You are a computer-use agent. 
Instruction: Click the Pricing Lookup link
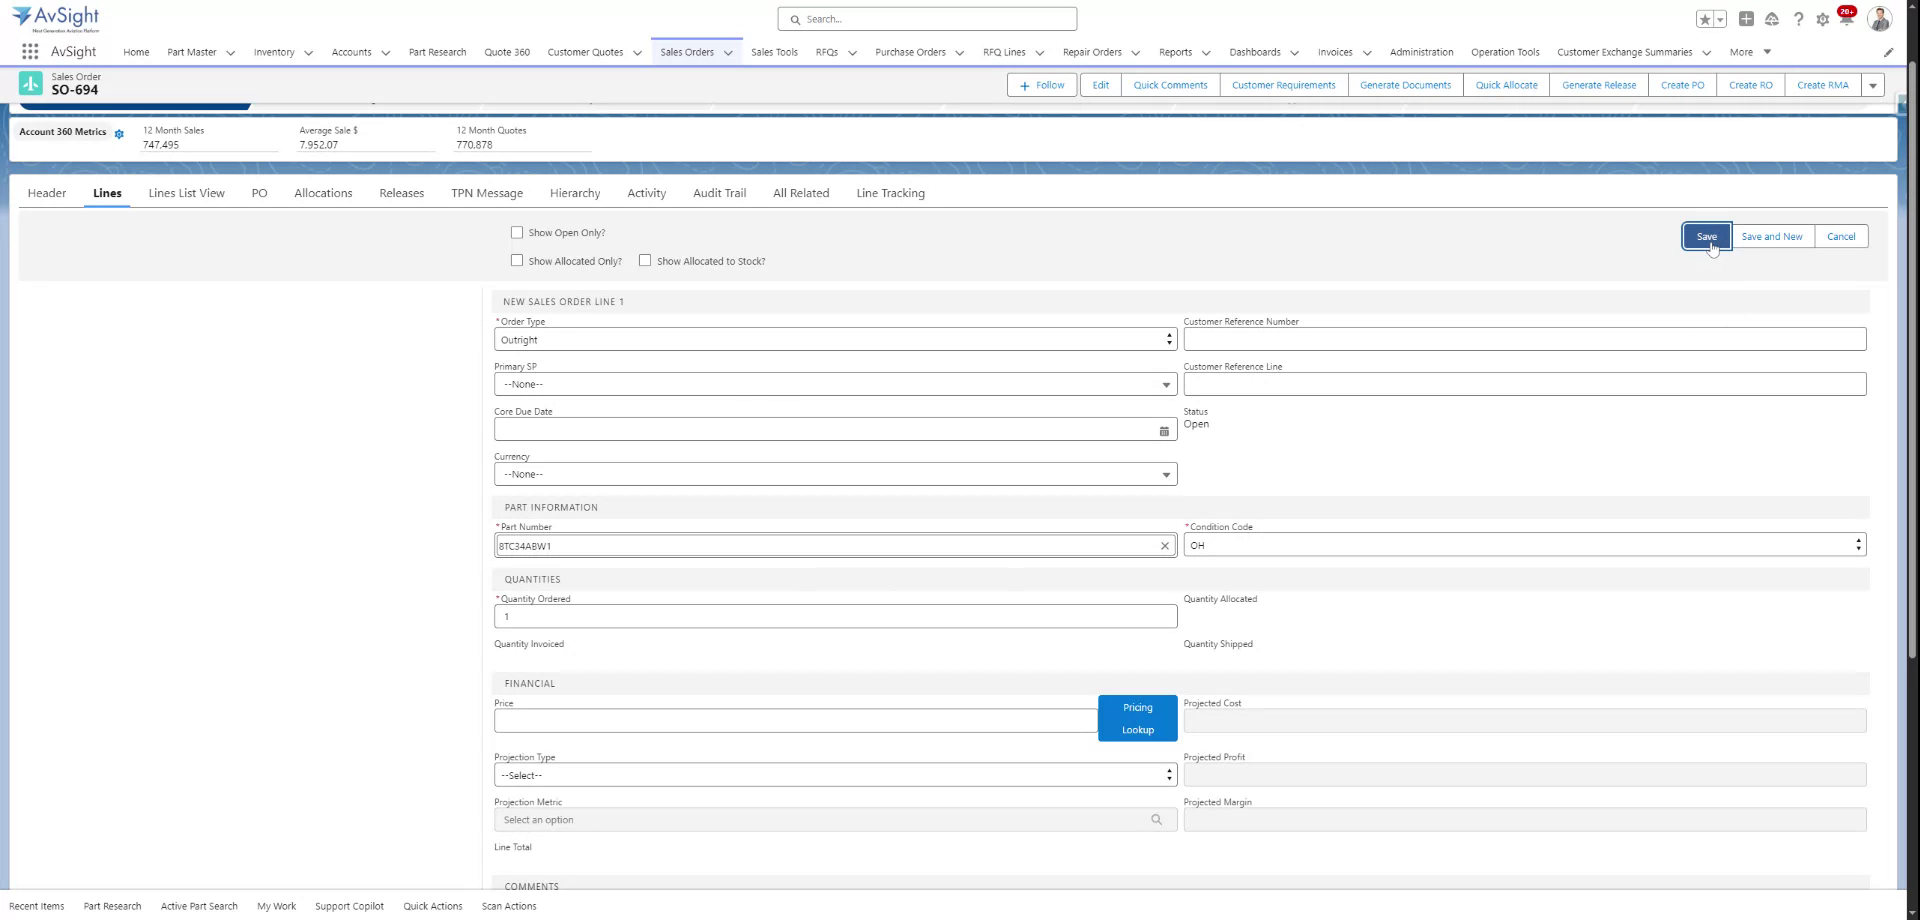(1136, 718)
